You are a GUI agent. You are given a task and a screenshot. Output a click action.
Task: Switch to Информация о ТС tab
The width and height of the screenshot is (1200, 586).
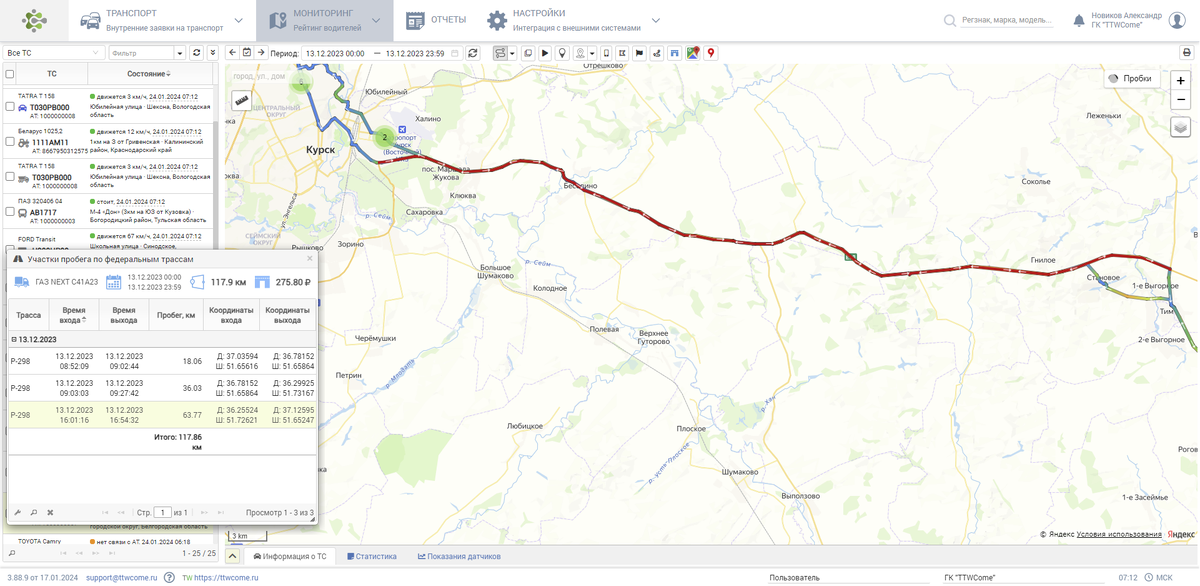(x=290, y=556)
